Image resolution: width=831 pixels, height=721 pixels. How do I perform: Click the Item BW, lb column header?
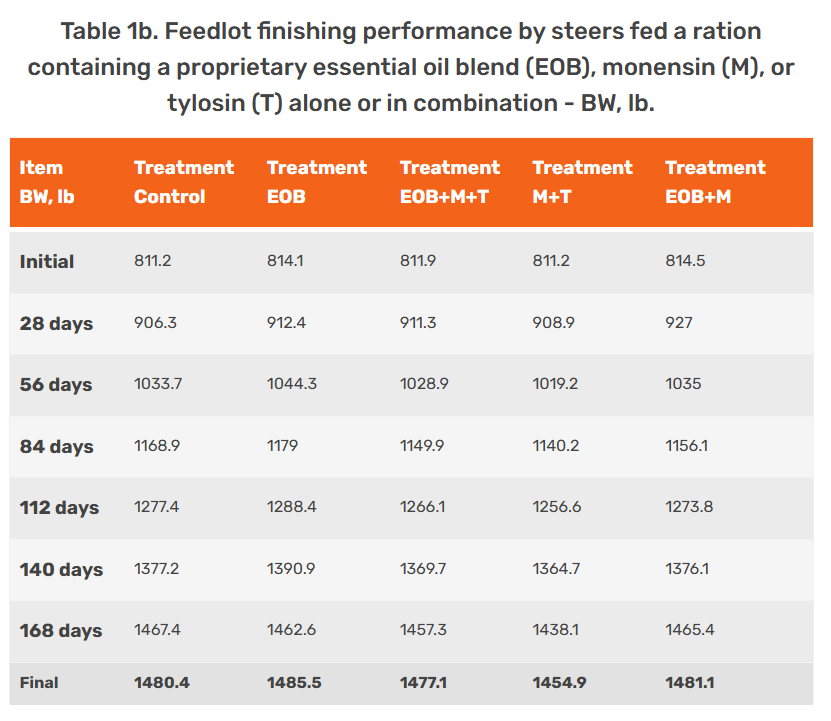(47, 182)
